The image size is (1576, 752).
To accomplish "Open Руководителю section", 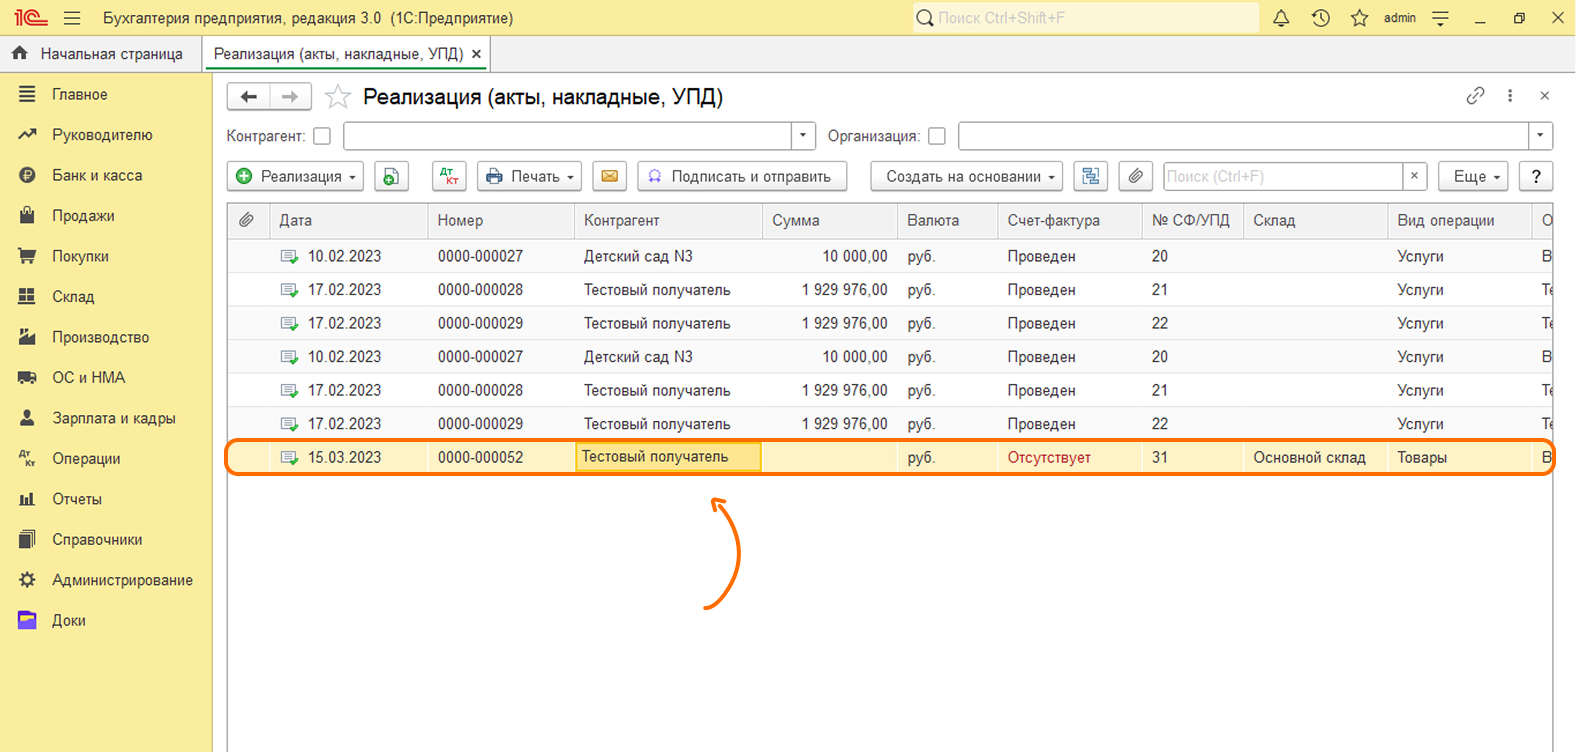I will point(102,135).
